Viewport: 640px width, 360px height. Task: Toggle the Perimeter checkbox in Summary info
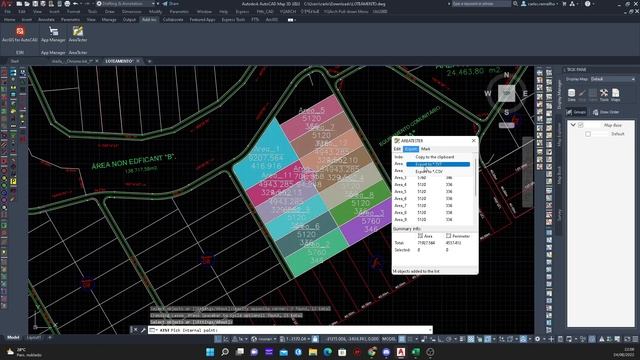448,236
